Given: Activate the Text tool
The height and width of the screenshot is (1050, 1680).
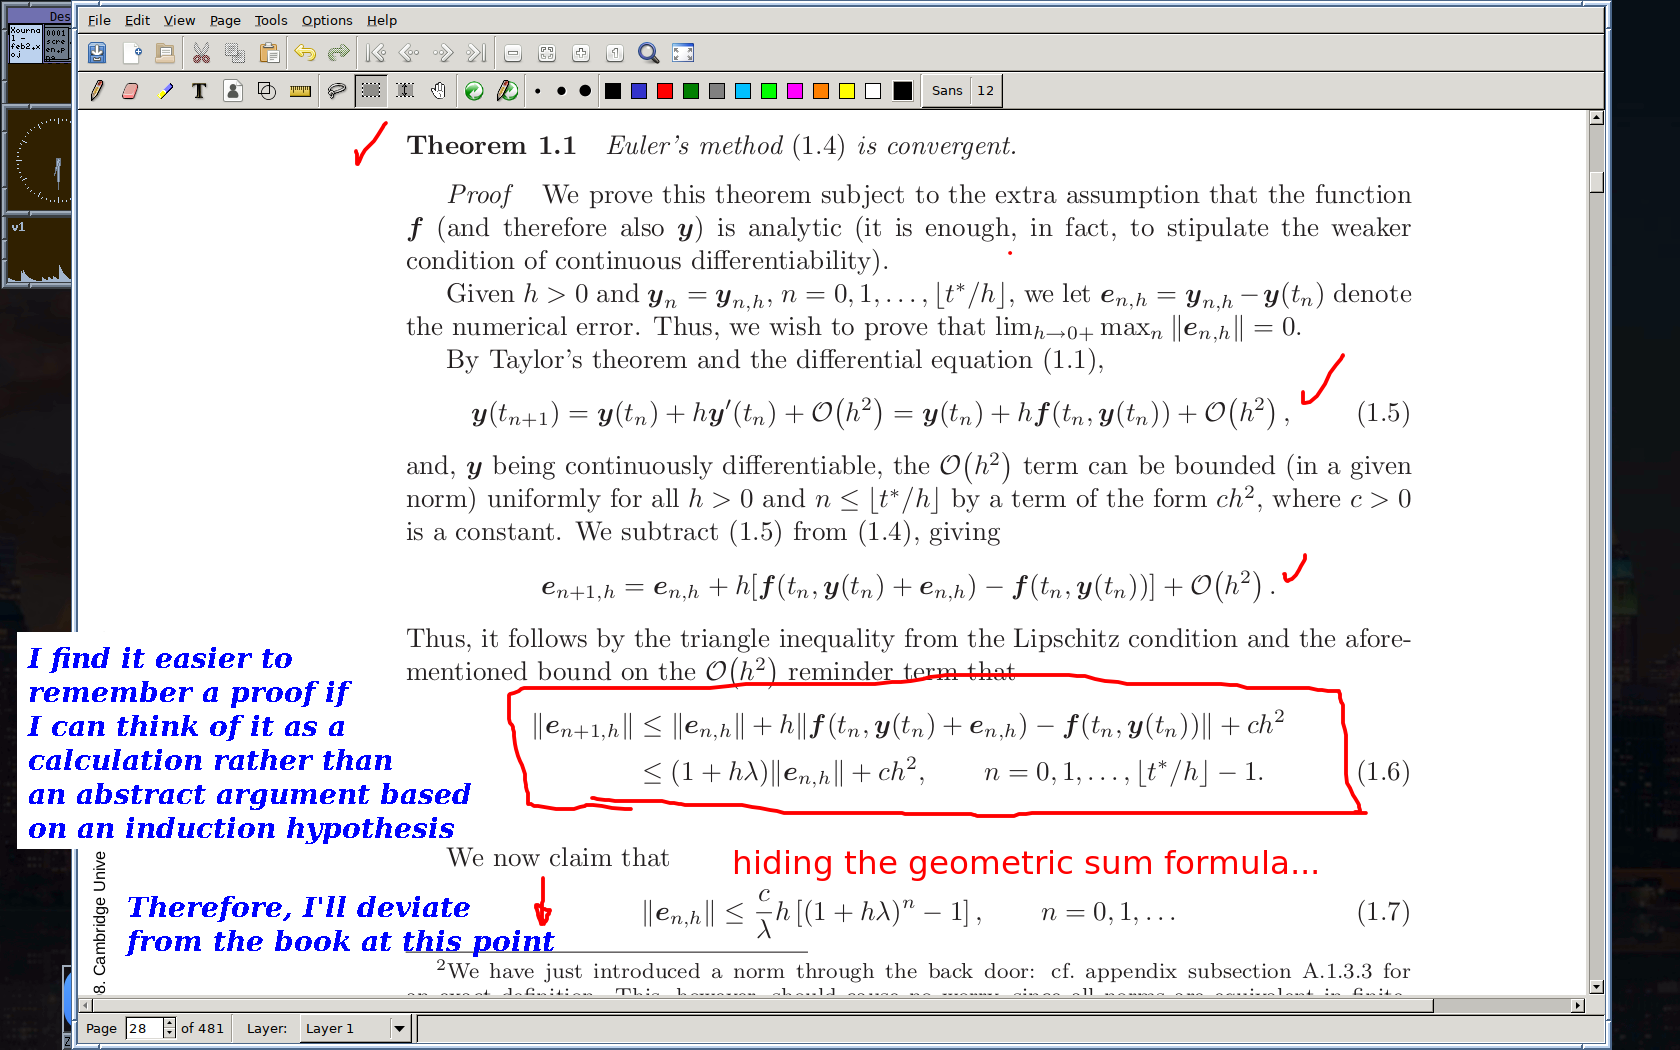Looking at the screenshot, I should (x=199, y=91).
